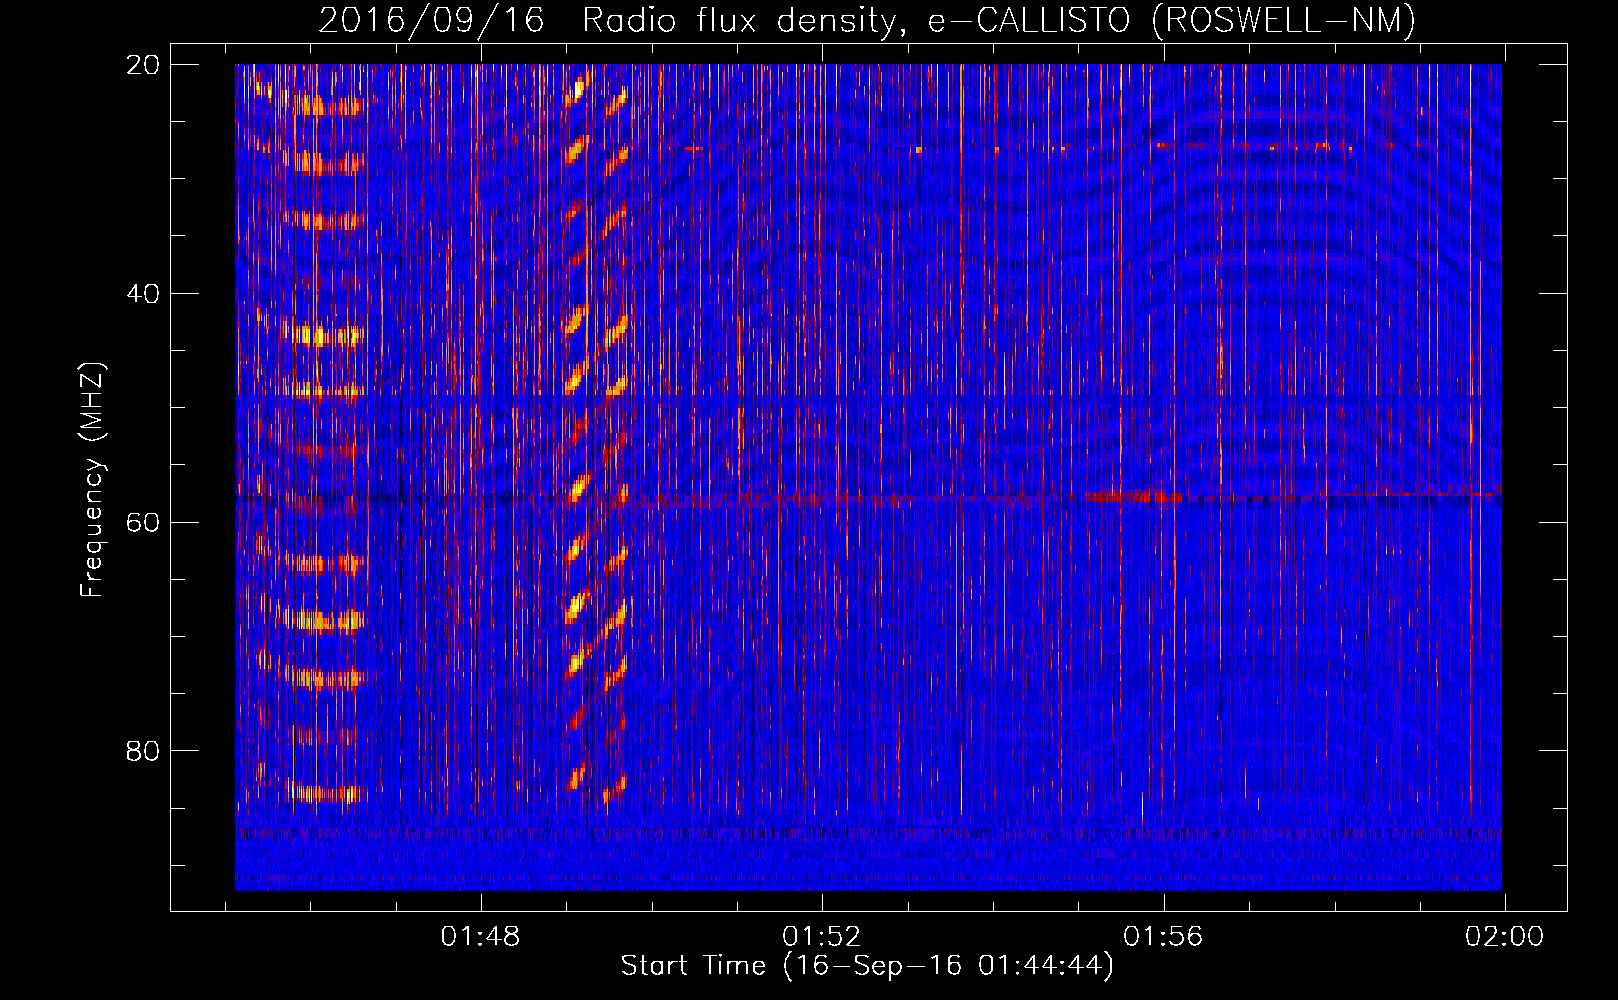Image resolution: width=1618 pixels, height=1000 pixels.
Task: Click the y-axis tick label "80"
Action: click(142, 751)
